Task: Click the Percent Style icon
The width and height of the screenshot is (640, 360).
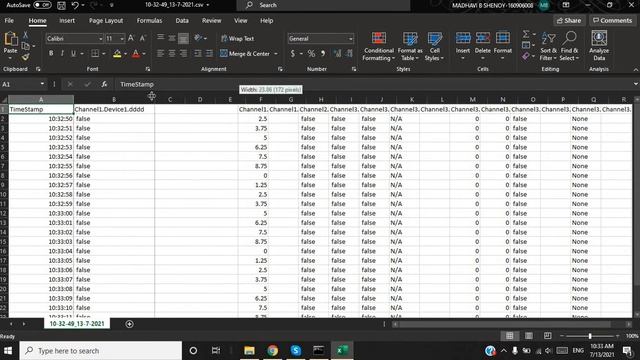Action: (x=311, y=53)
